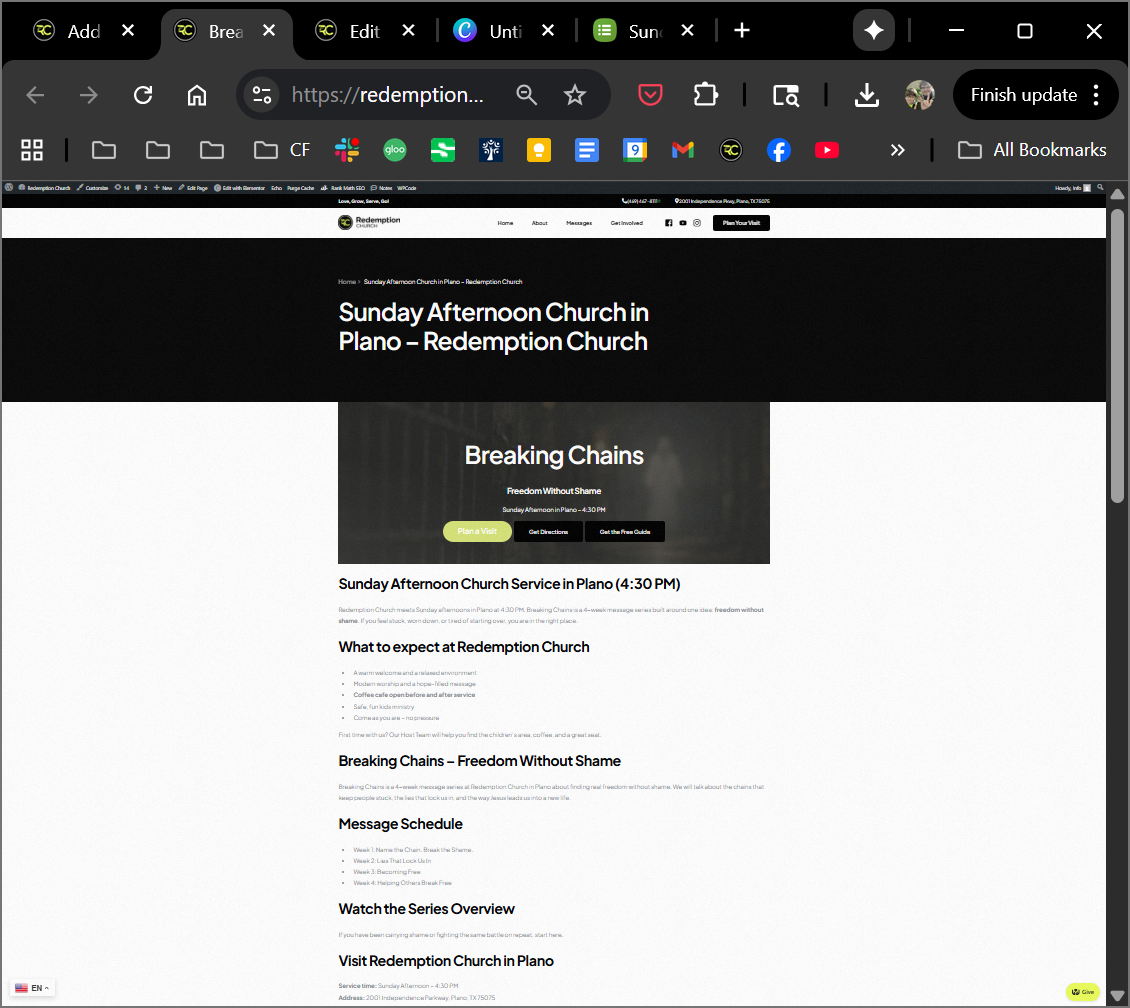Open the Gmail bookmark
1130x1008 pixels.
(x=683, y=150)
